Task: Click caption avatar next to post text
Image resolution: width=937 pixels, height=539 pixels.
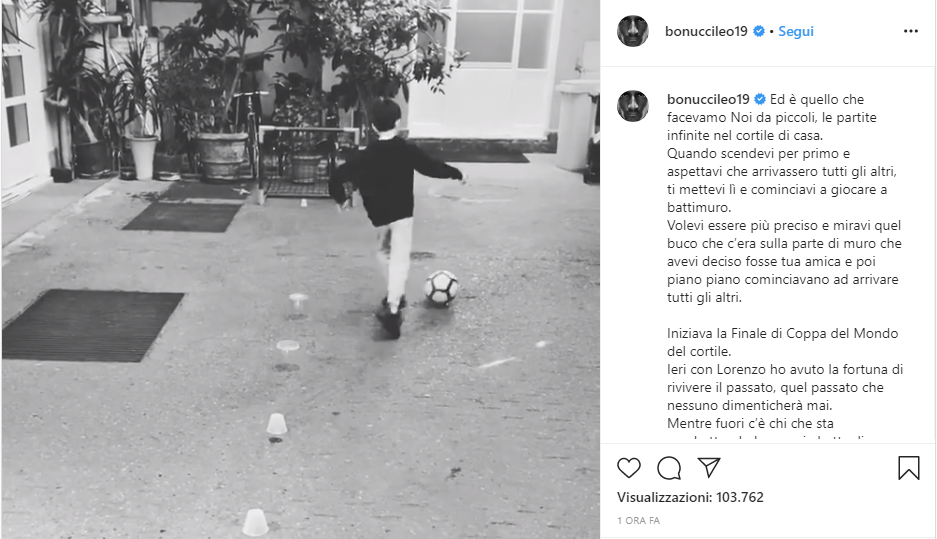Action: coord(633,106)
